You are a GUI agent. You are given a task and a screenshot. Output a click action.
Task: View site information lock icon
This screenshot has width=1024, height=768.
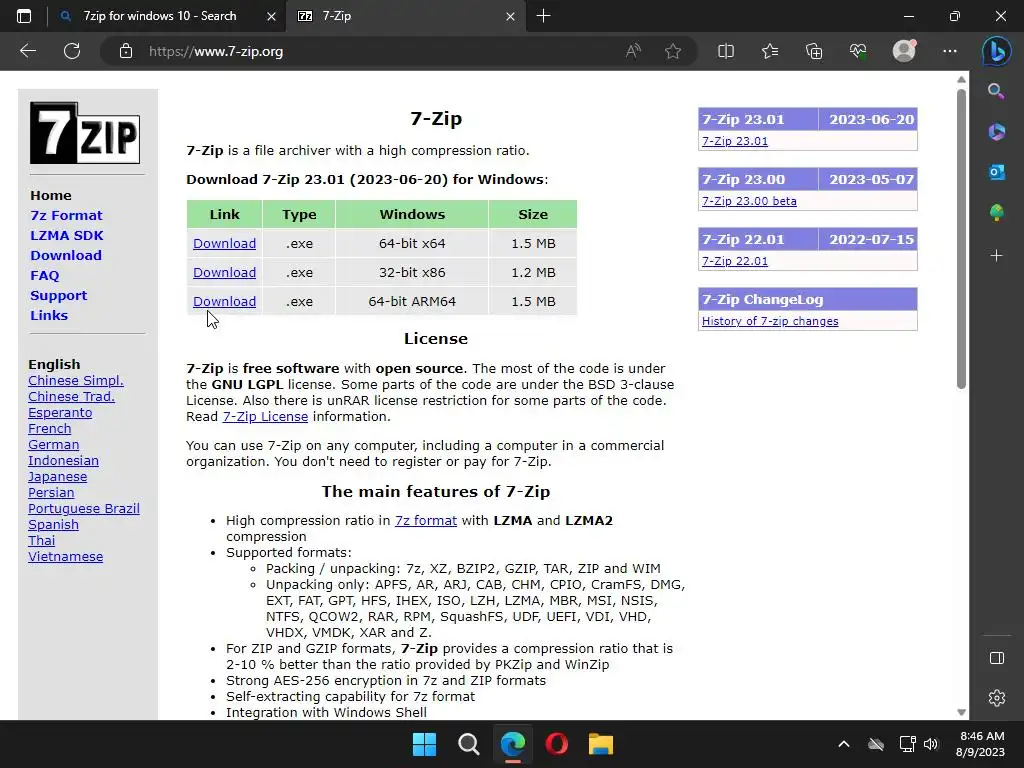tap(126, 51)
